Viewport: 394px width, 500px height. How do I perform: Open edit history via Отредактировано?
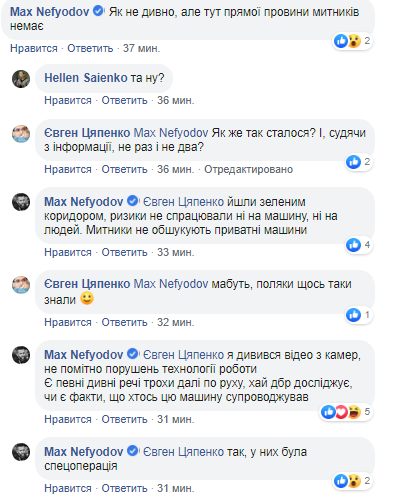248,169
